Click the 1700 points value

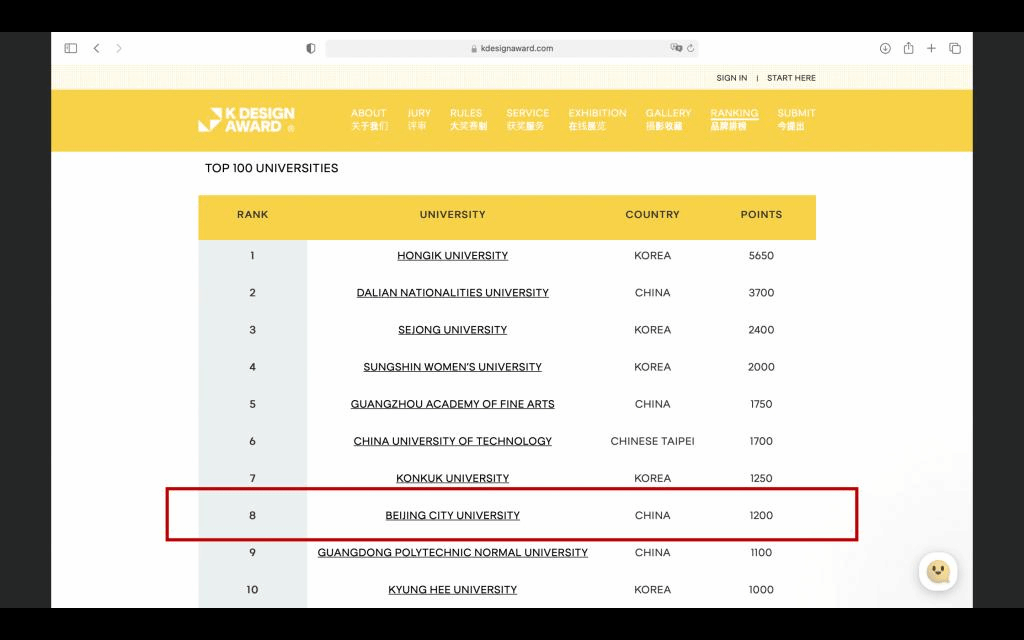[x=761, y=441]
